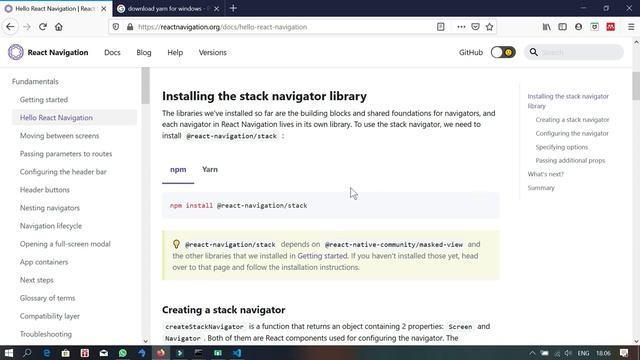Open Passing parameters to routes

click(66, 154)
